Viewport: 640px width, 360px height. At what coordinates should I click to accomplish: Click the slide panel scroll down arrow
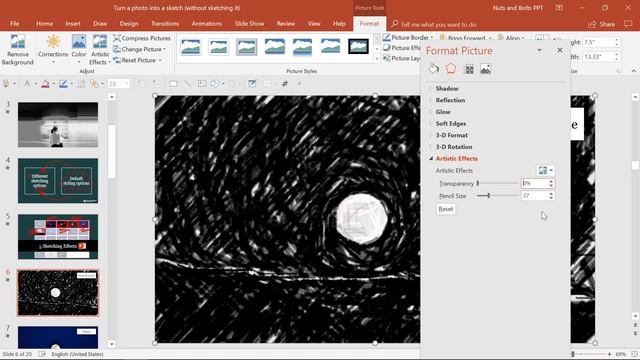coord(111,344)
